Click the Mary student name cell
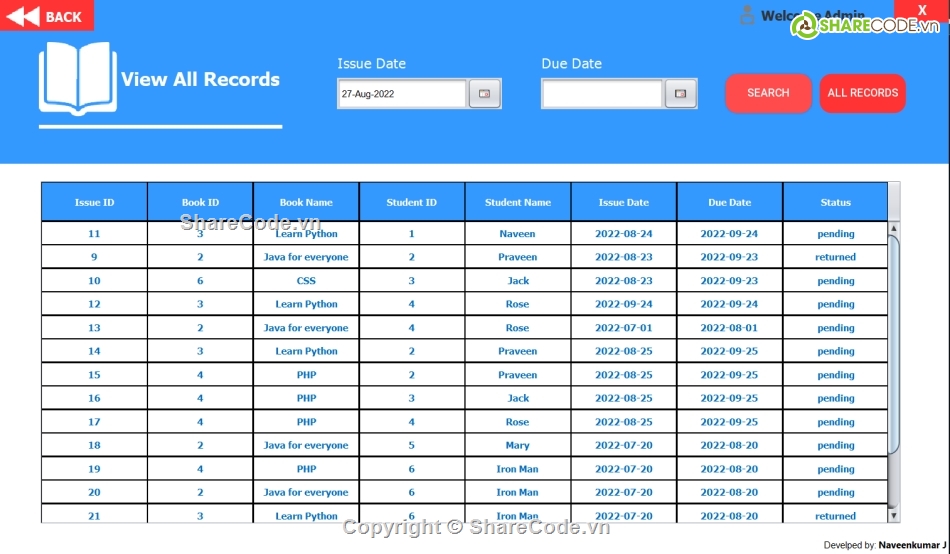Screen dimensions: 950x554 click(518, 446)
